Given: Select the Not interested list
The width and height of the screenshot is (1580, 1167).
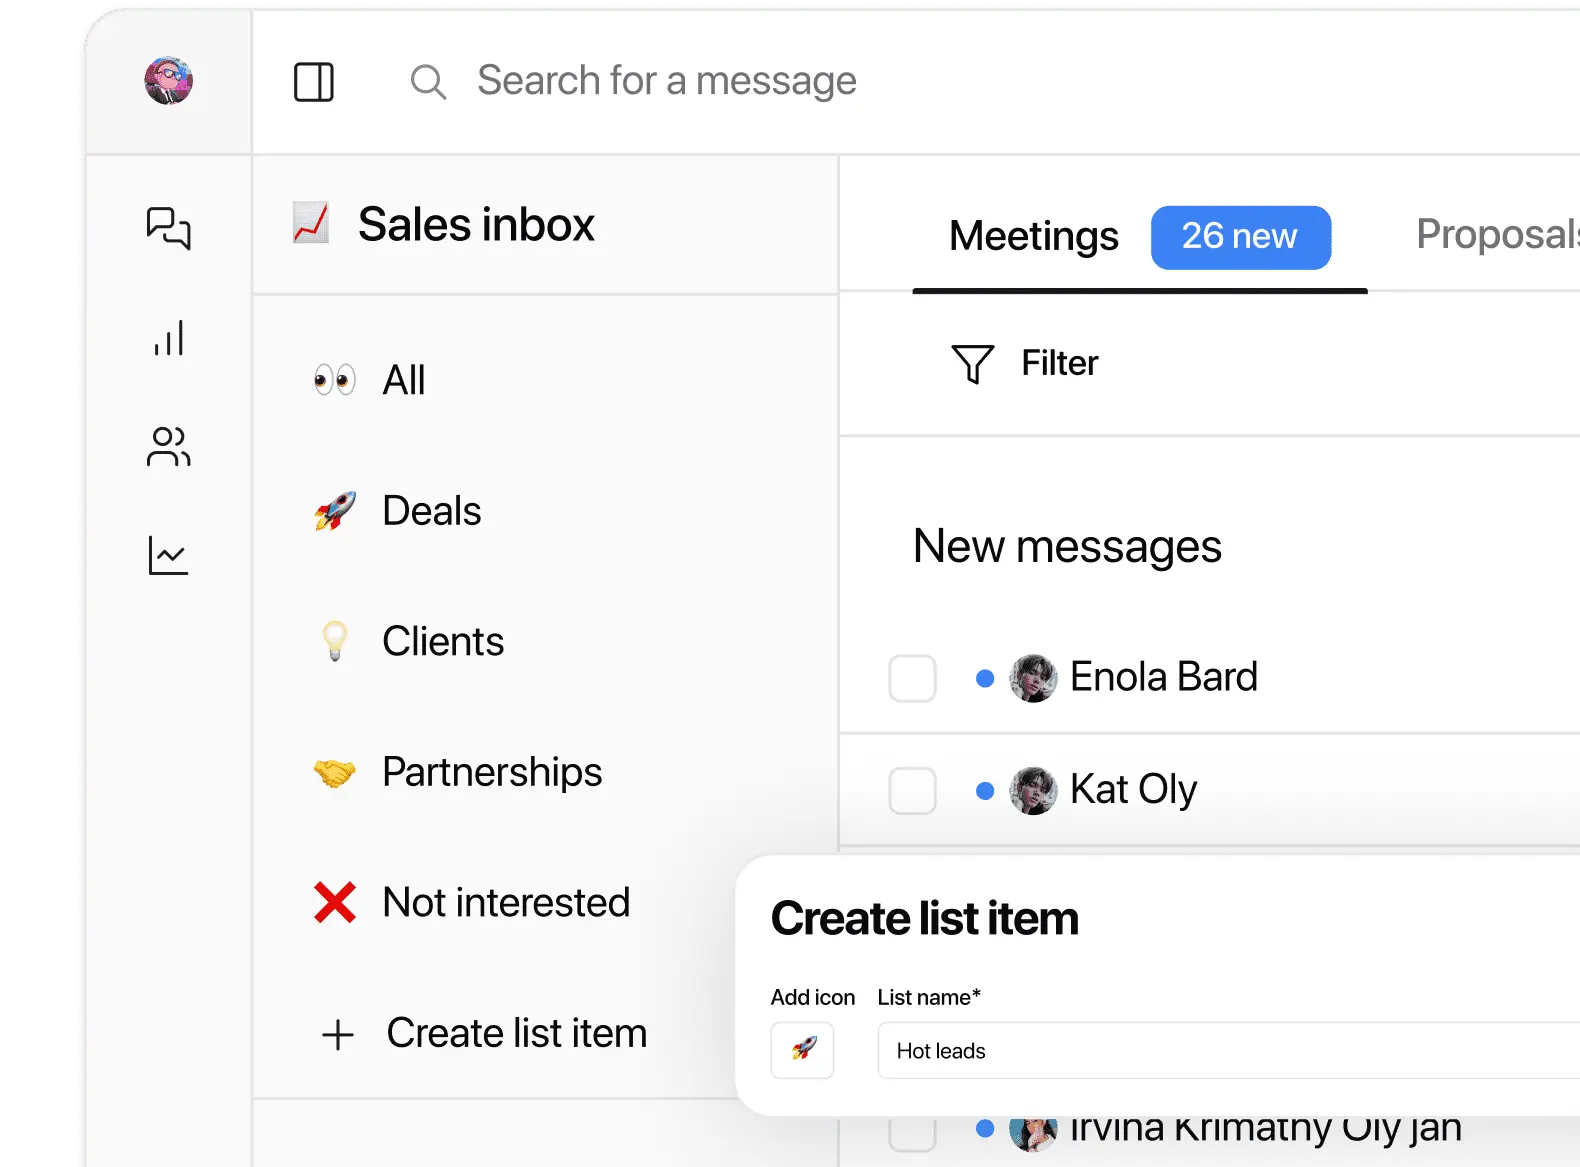Looking at the screenshot, I should [x=506, y=902].
